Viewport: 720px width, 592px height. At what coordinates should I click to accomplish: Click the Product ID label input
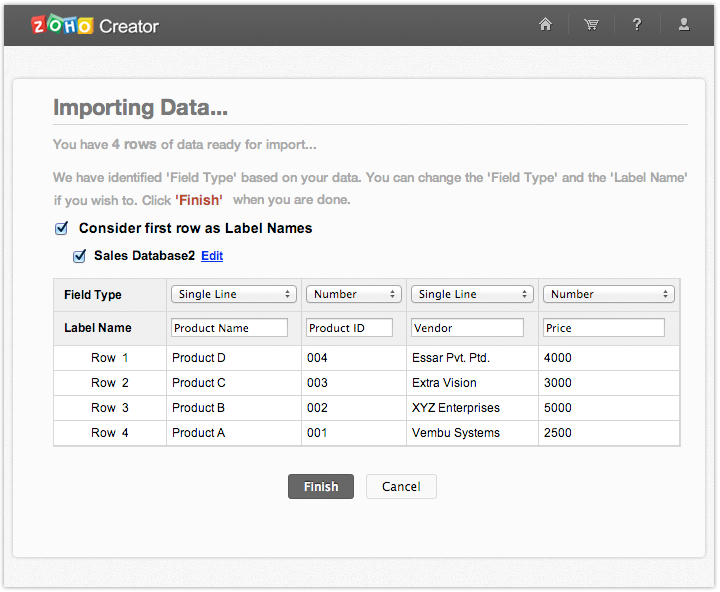click(x=349, y=328)
